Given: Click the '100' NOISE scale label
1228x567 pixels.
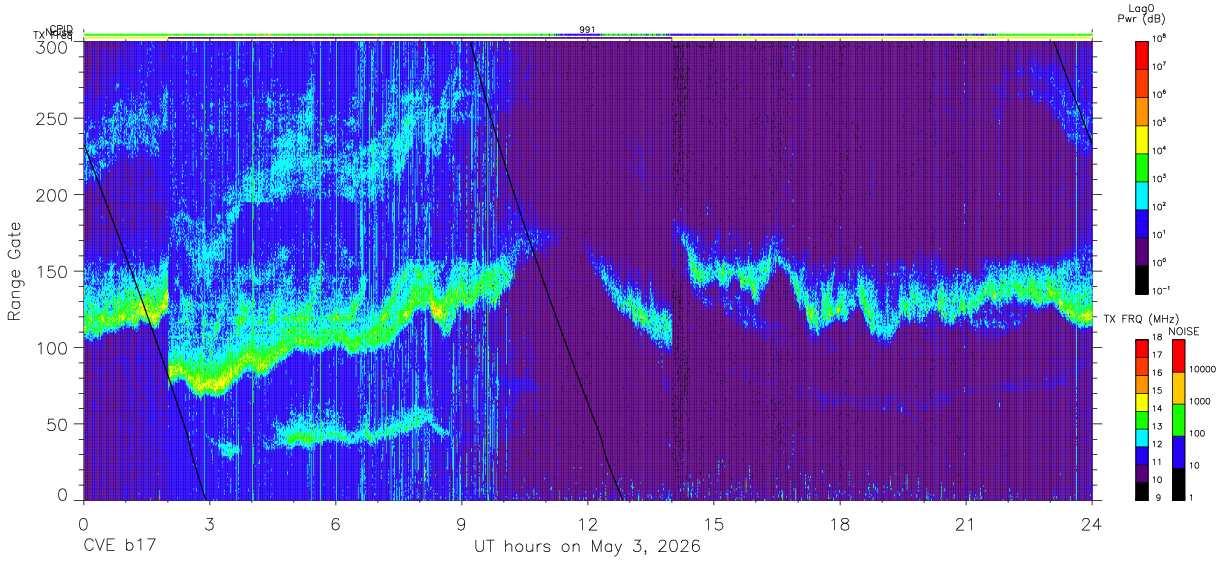Looking at the screenshot, I should [1197, 433].
